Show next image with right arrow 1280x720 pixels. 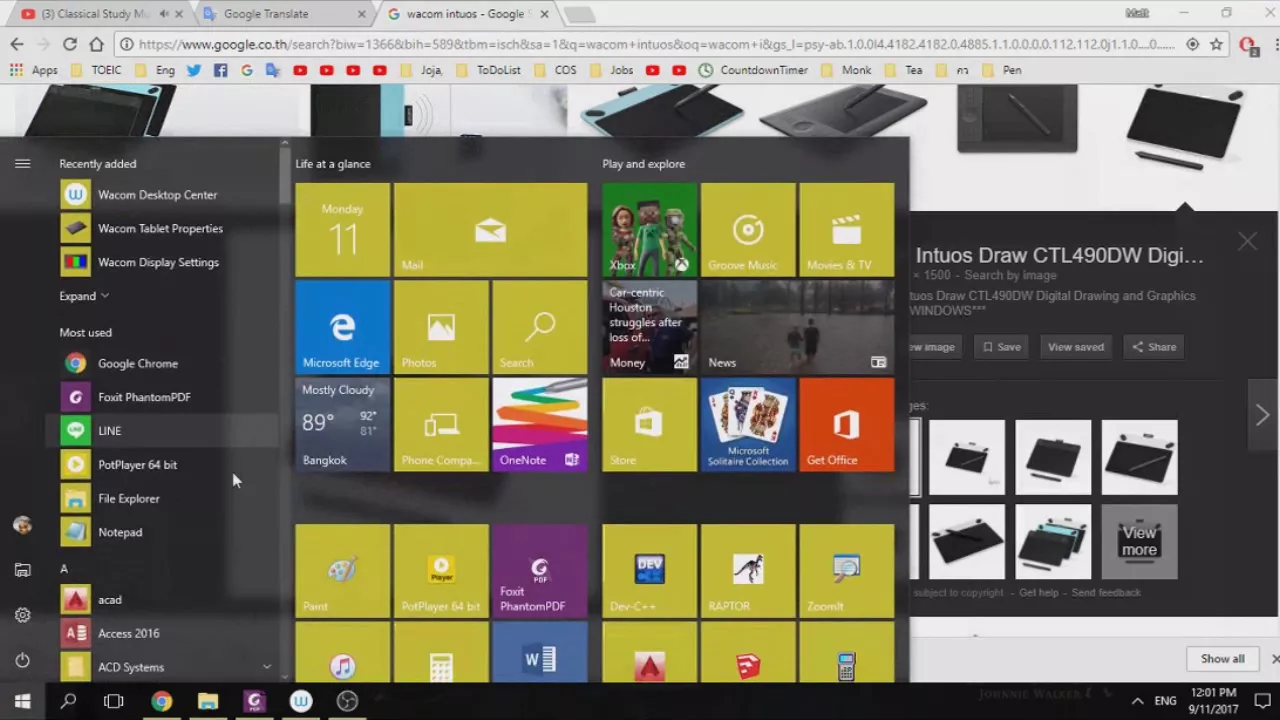1262,415
